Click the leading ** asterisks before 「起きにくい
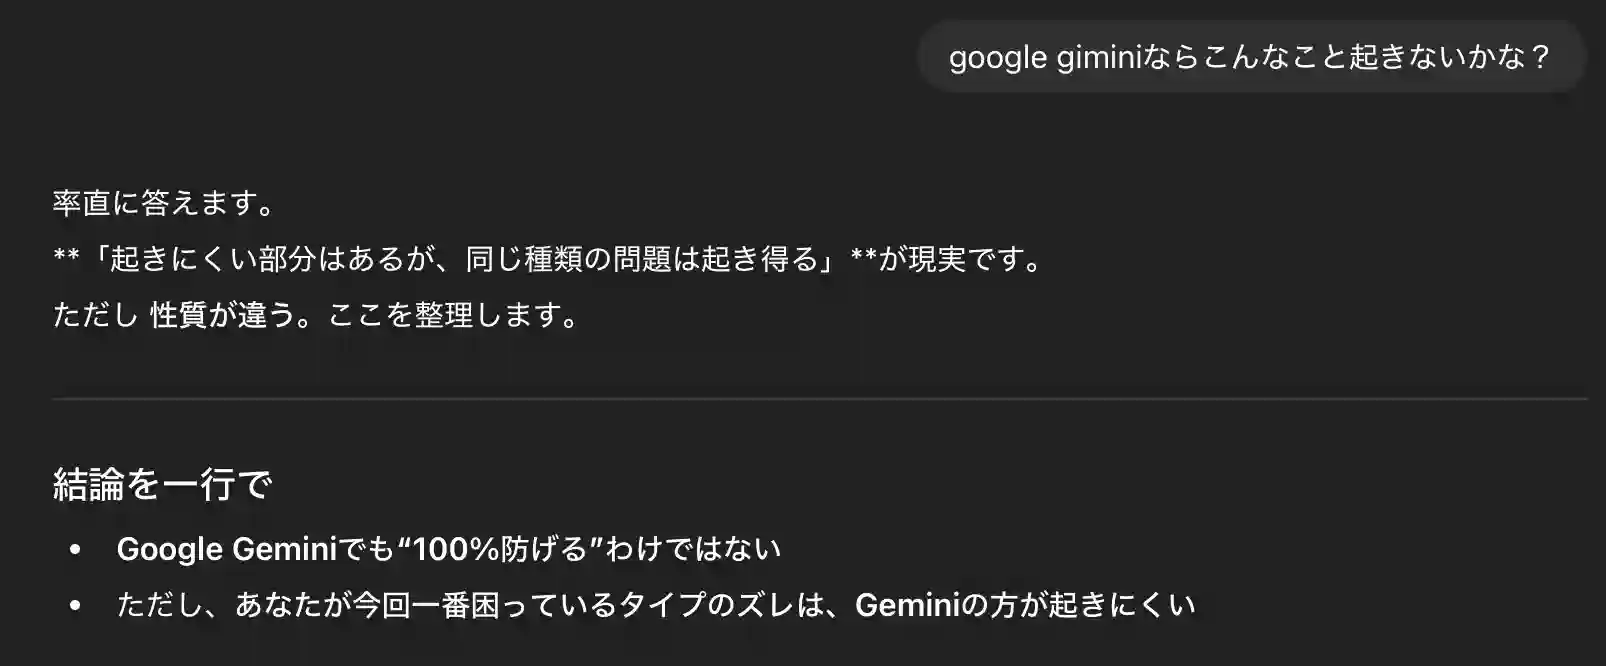Viewport: 1606px width, 666px height. pyautogui.click(x=66, y=260)
